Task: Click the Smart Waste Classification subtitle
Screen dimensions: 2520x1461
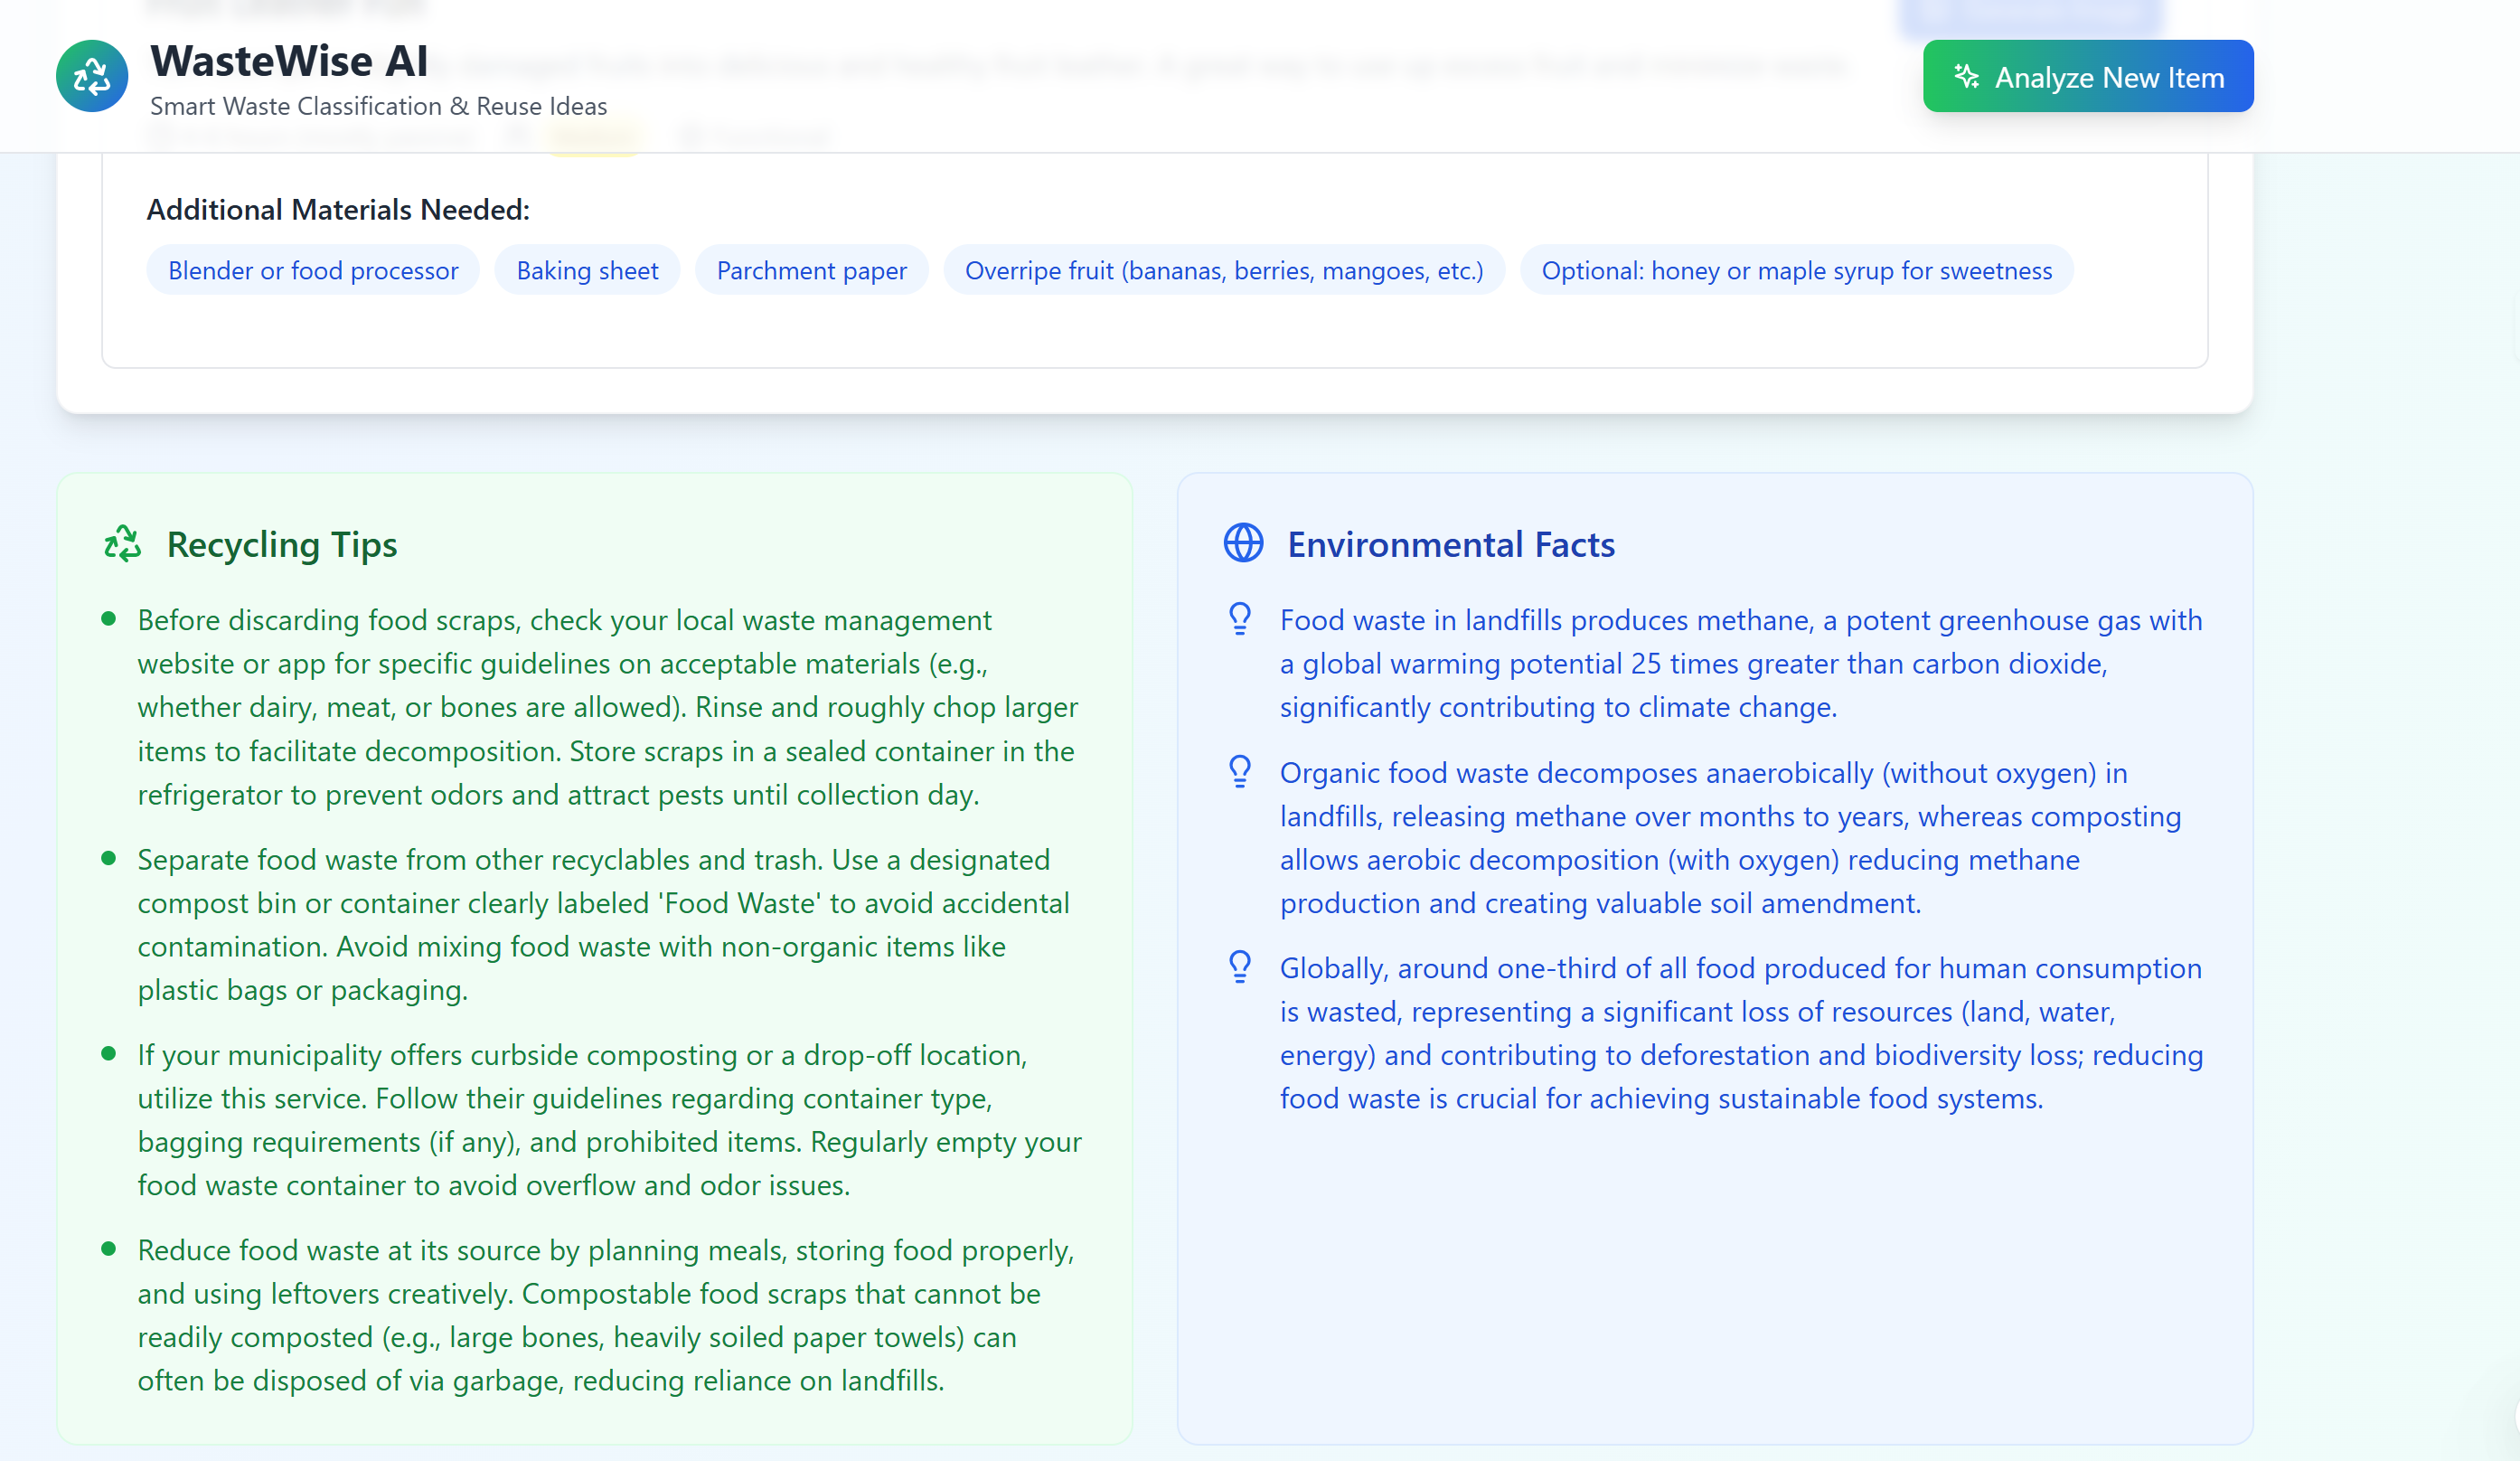Action: (x=378, y=106)
